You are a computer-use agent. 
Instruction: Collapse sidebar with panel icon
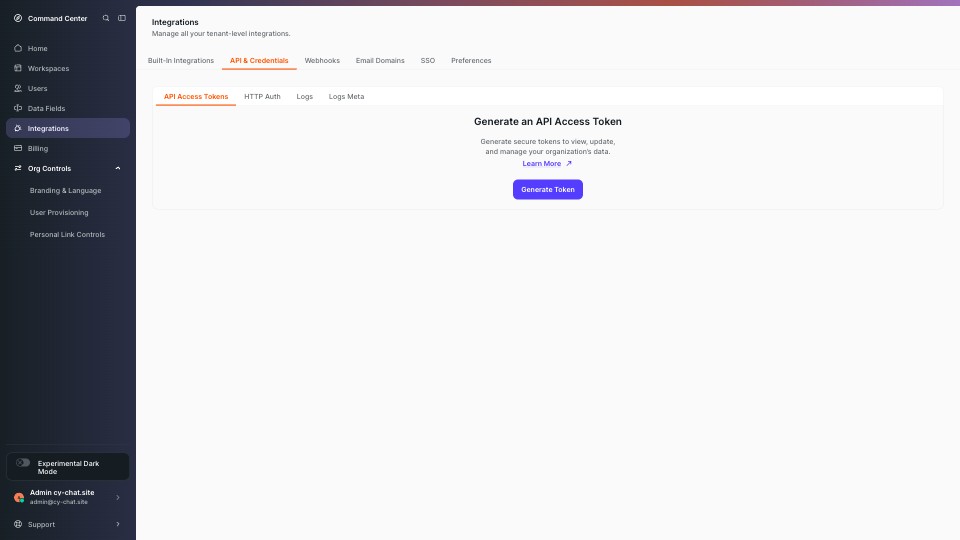click(122, 18)
